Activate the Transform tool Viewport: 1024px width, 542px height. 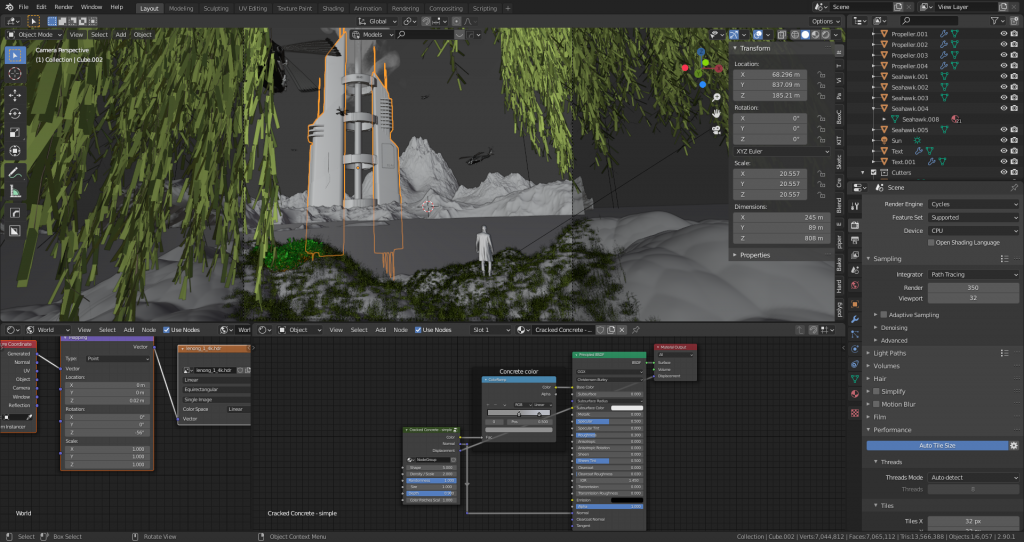click(x=15, y=151)
